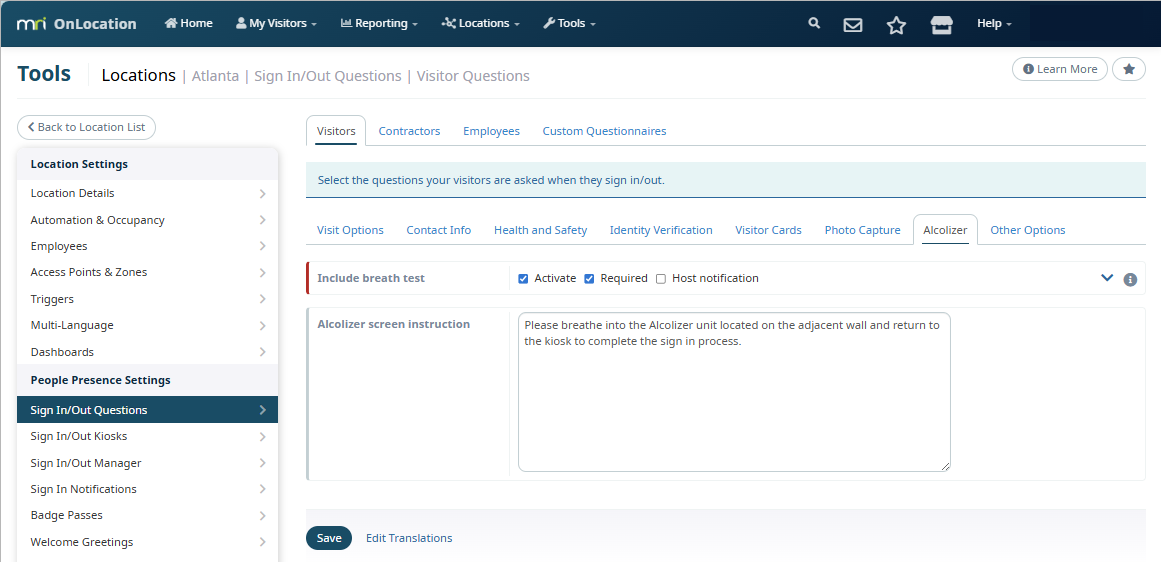Click the info icon beside breath test row
Viewport: 1161px width, 562px height.
(1130, 280)
